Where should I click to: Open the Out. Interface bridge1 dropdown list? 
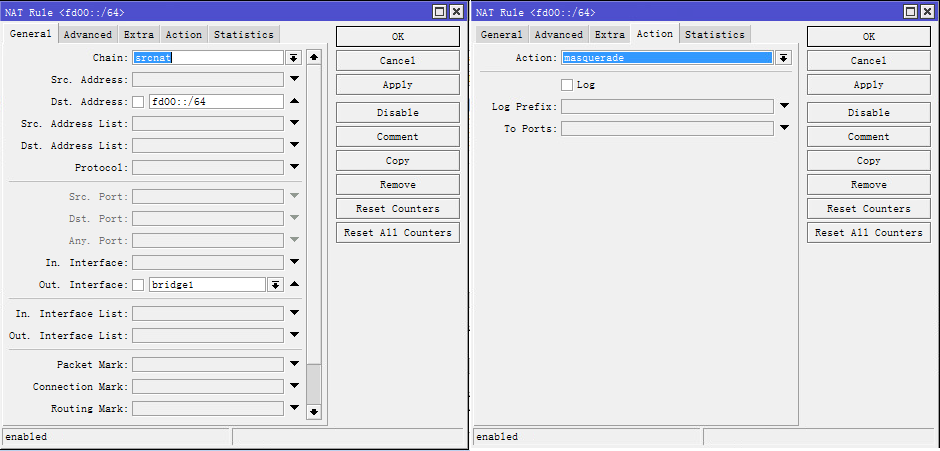(275, 285)
